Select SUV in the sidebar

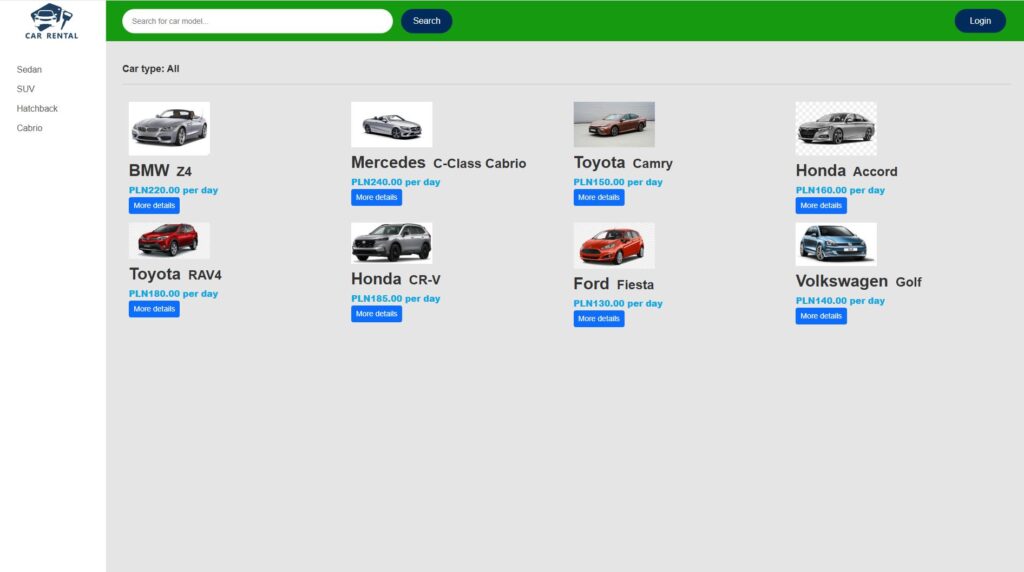pos(26,89)
